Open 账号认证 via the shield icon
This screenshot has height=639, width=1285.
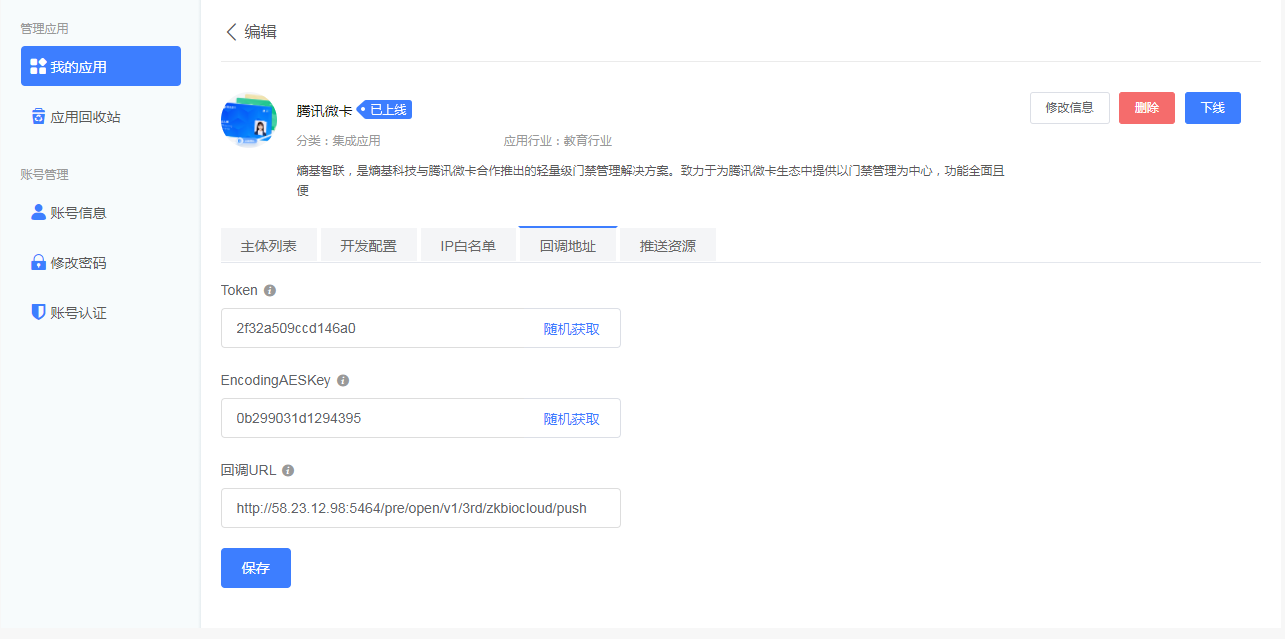click(37, 311)
